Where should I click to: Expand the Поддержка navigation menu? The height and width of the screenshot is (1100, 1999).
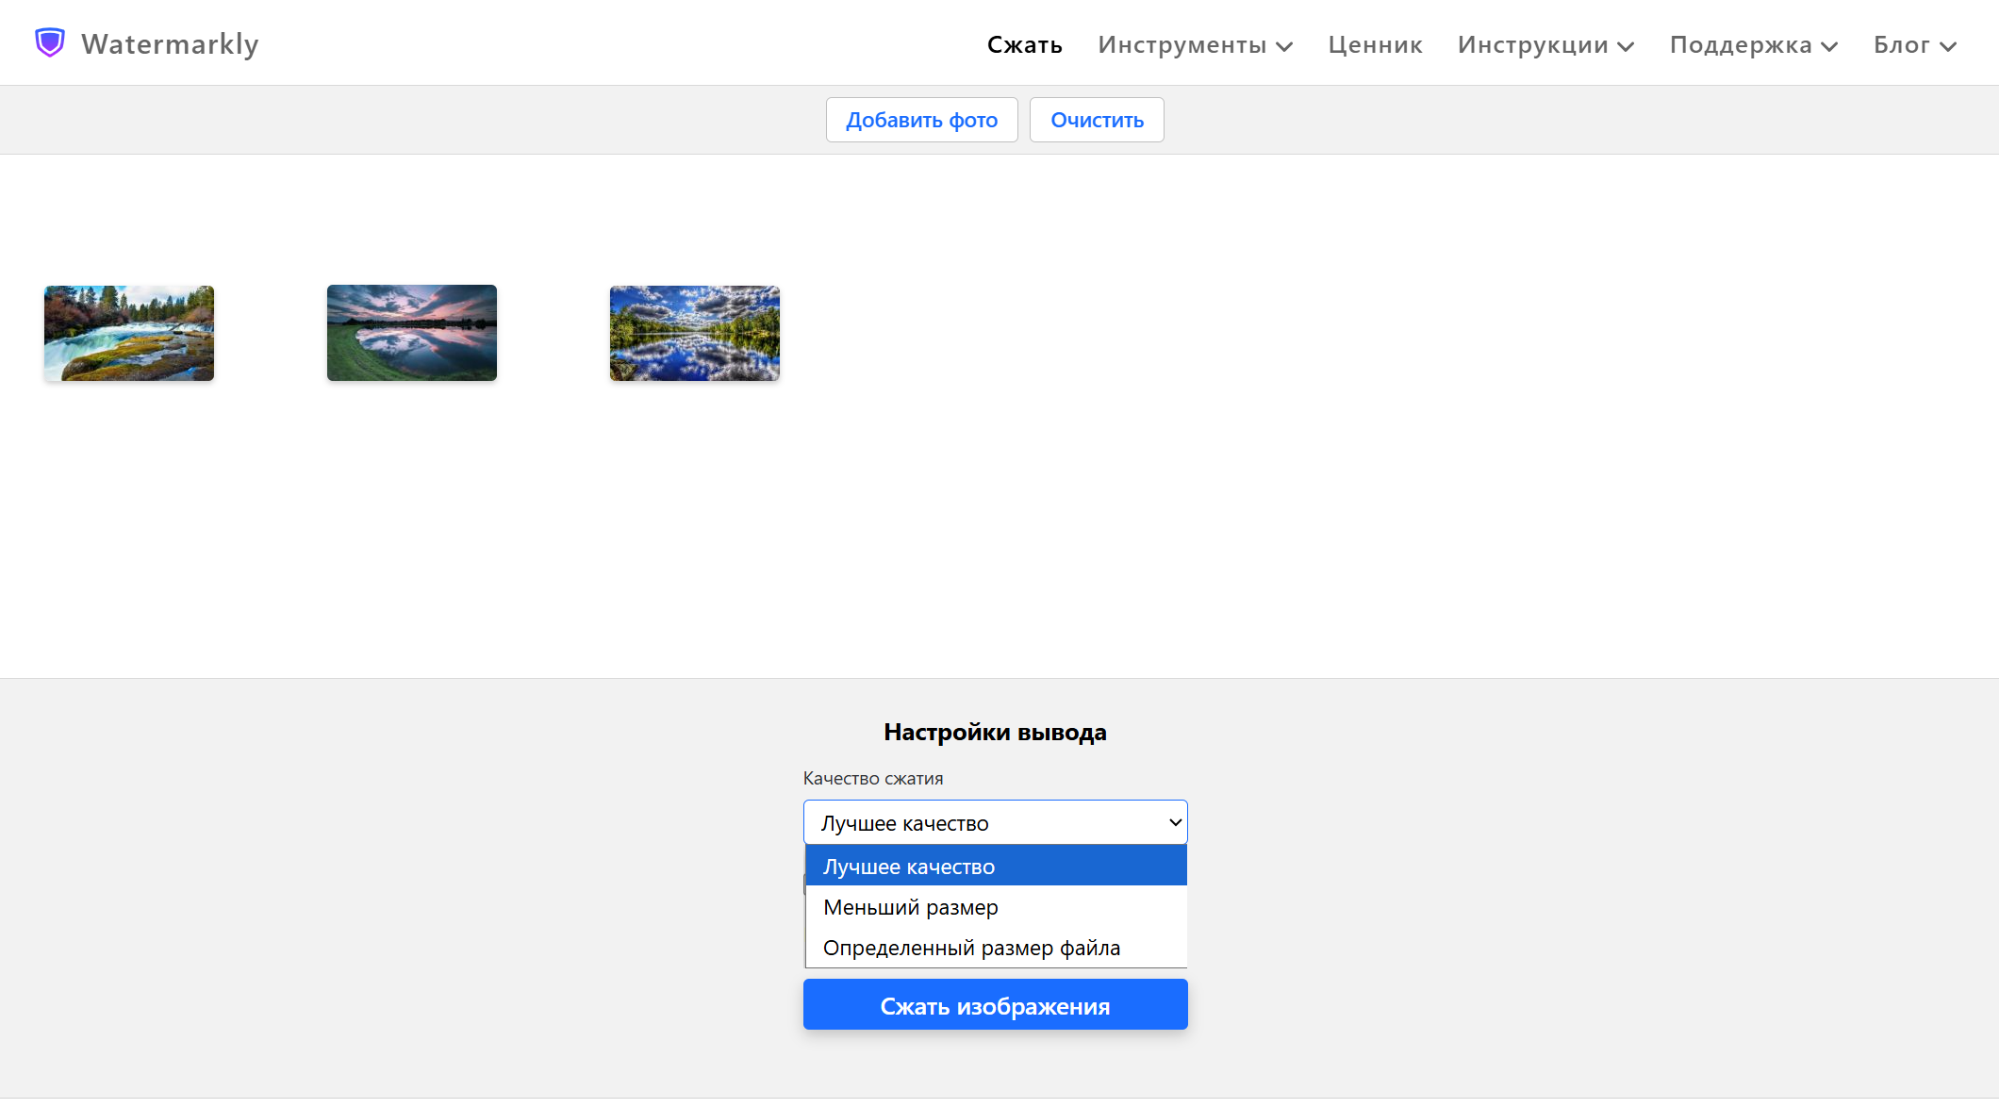click(1754, 45)
